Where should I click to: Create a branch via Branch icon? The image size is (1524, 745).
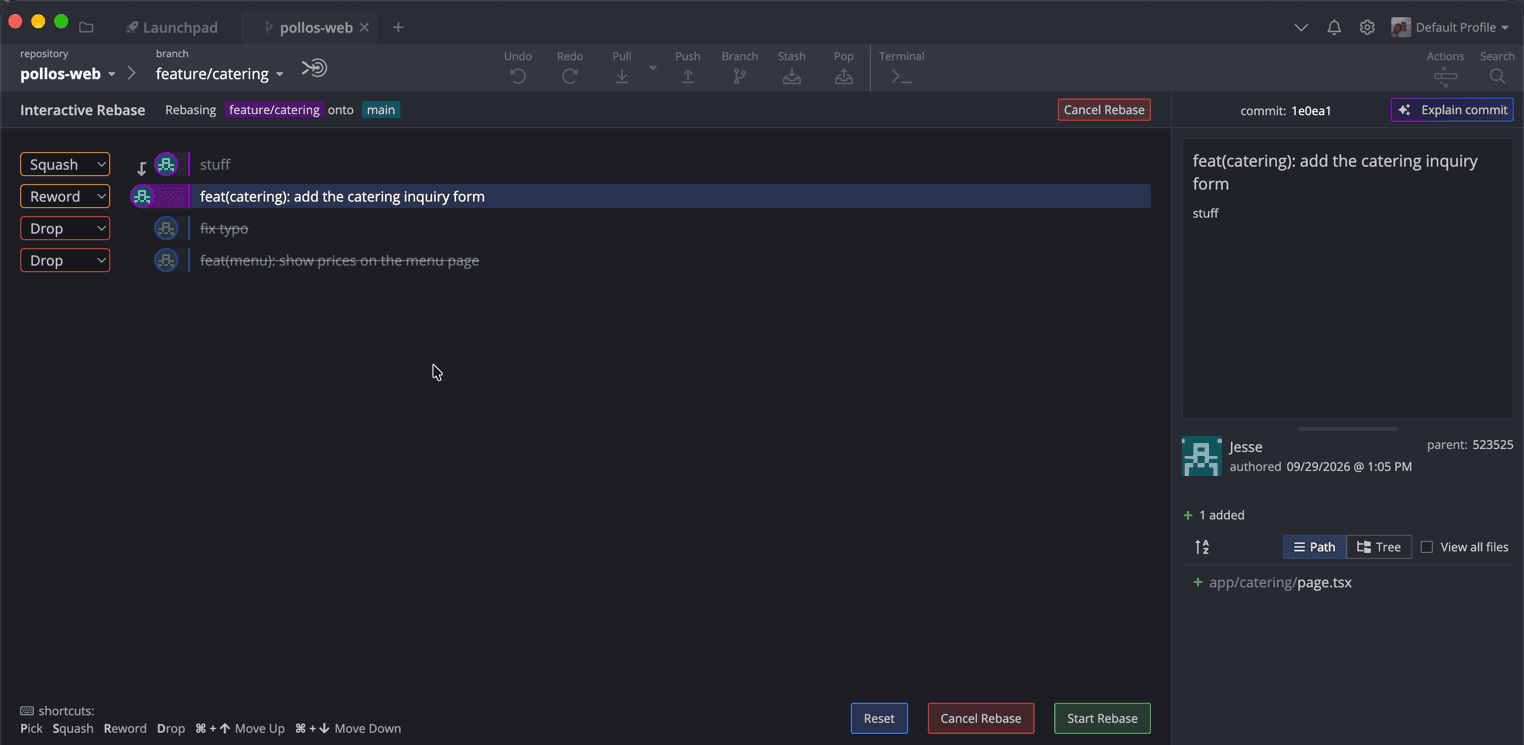[740, 76]
